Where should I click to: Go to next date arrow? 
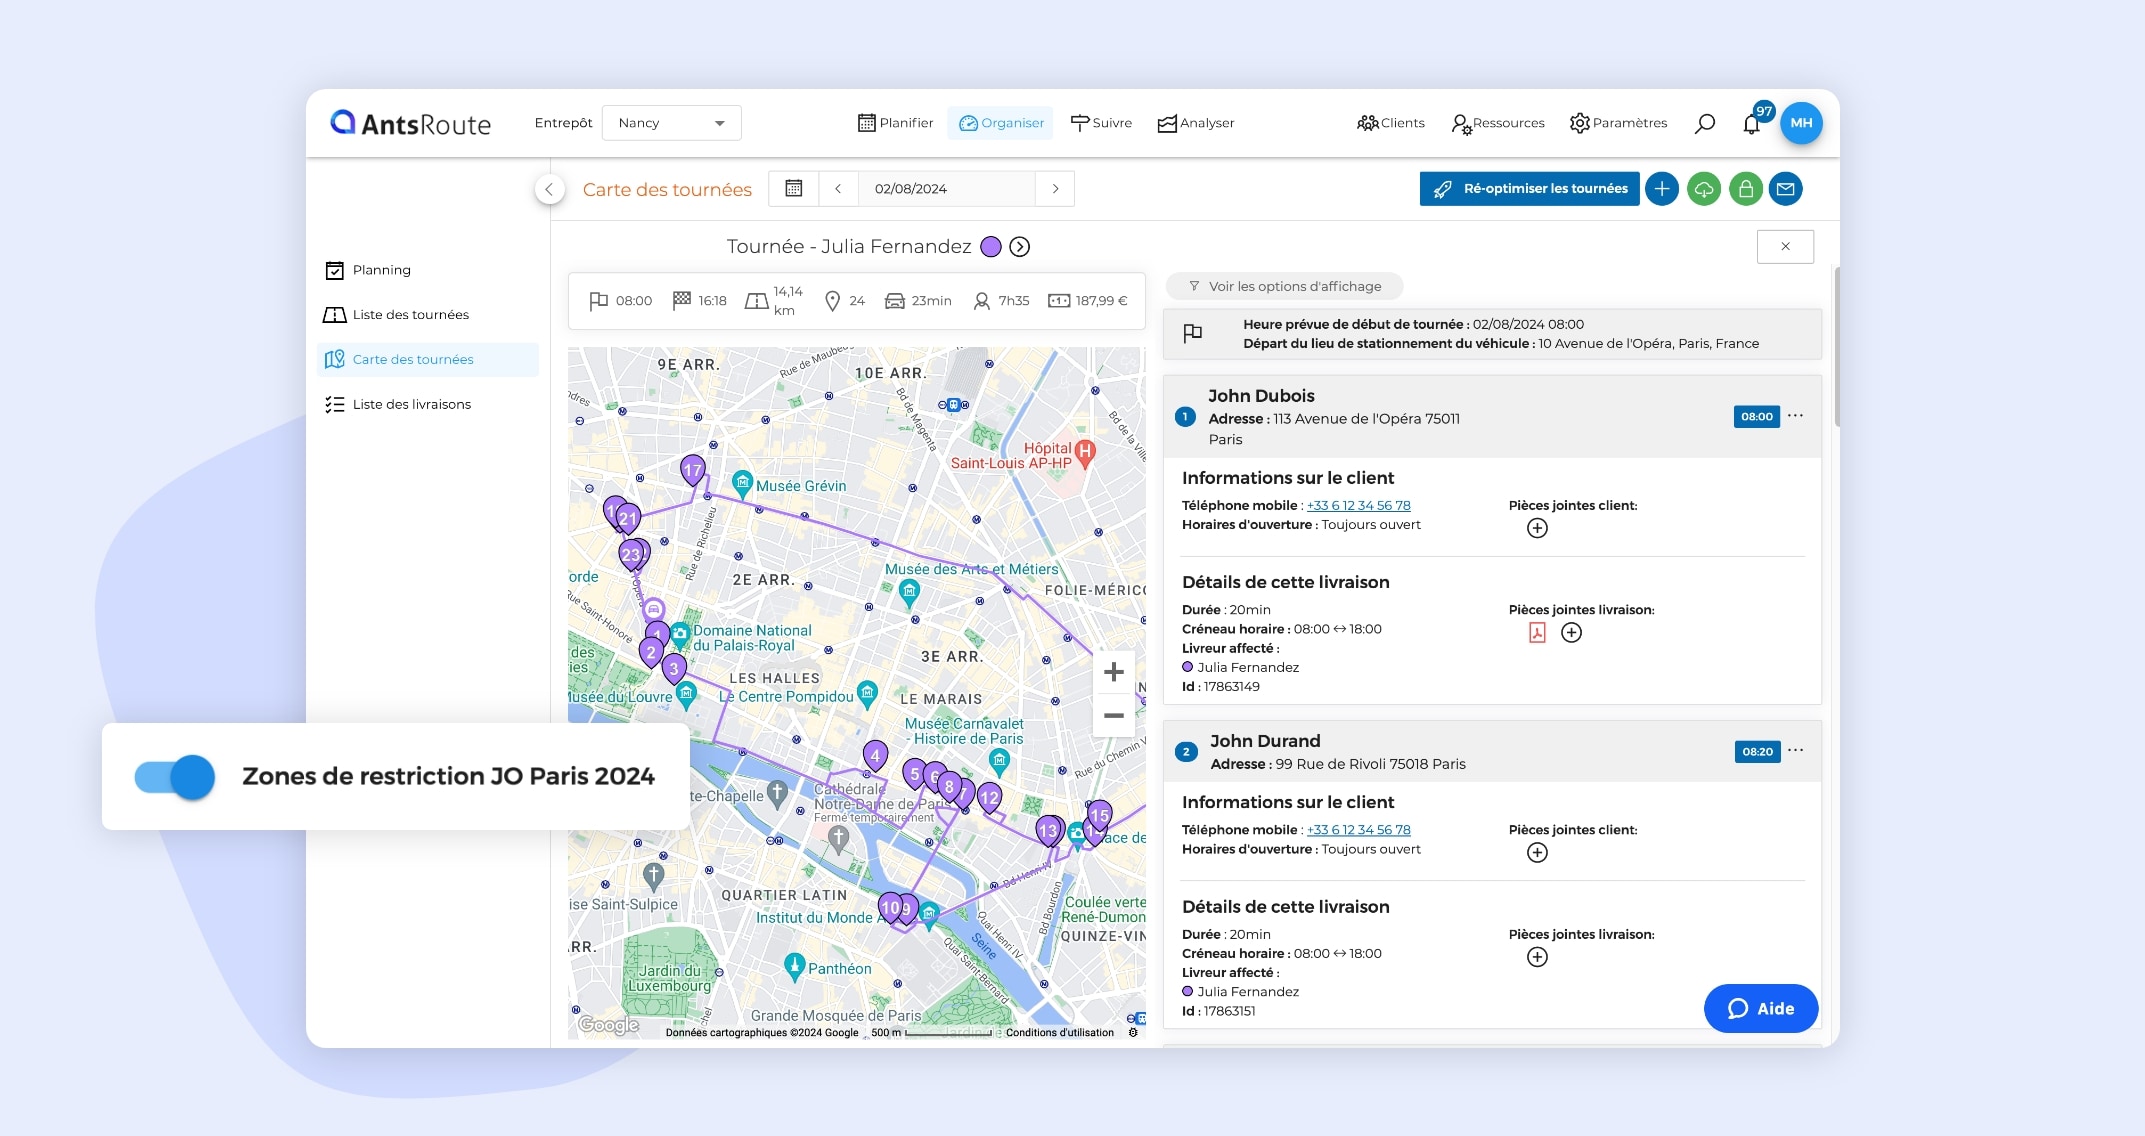[1055, 188]
